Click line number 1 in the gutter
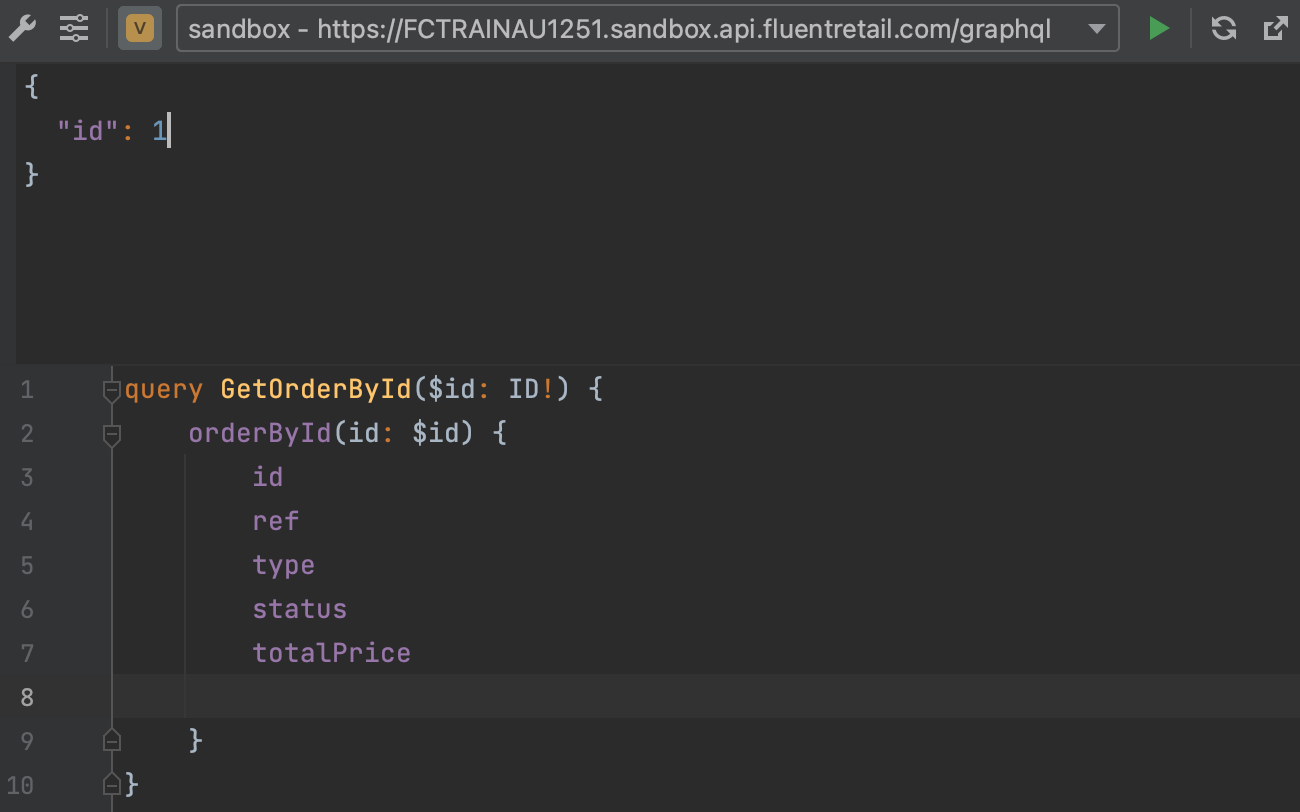Screen dimensions: 1300x812 pyautogui.click(x=27, y=390)
